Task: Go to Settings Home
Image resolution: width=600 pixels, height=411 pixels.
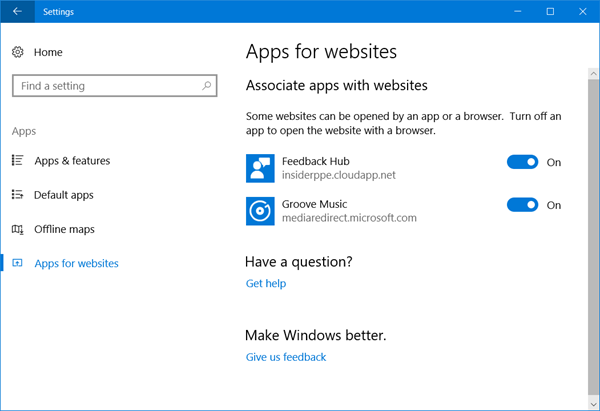Action: (47, 52)
